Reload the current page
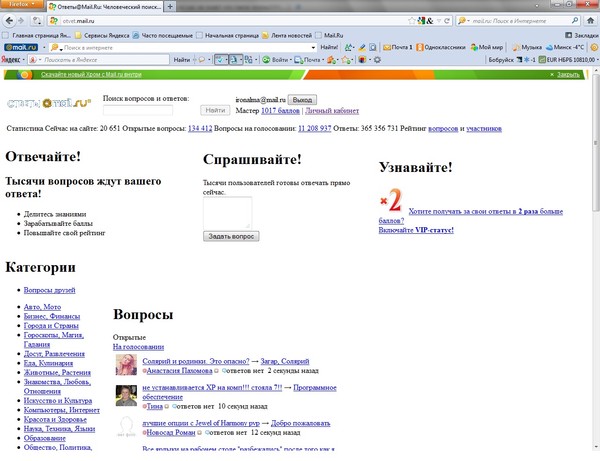Screen dimensions: 600x461 coord(447,21)
